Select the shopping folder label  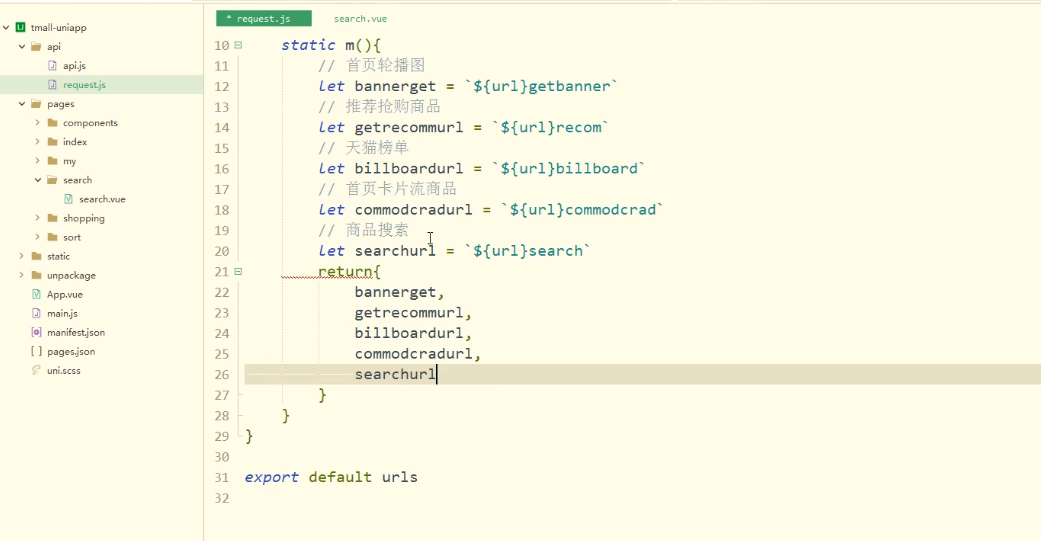click(84, 218)
